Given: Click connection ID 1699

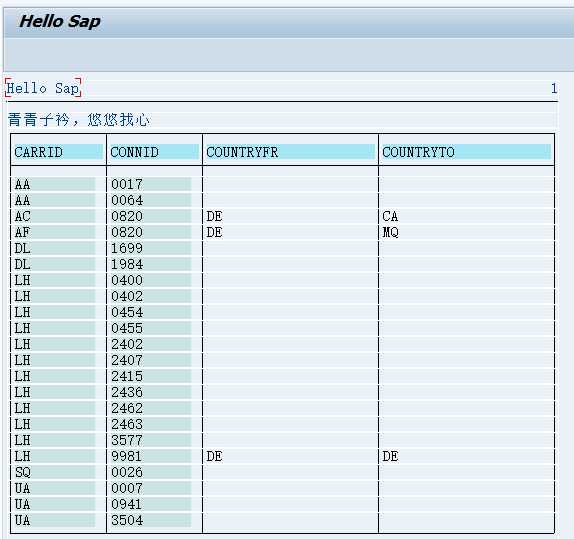Looking at the screenshot, I should [x=127, y=248].
